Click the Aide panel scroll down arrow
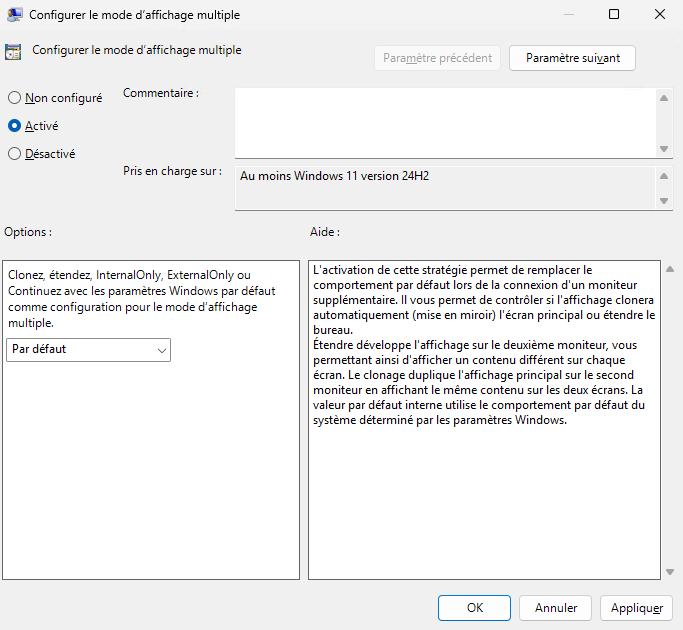Screen dimensions: 683x630 tap(669, 571)
